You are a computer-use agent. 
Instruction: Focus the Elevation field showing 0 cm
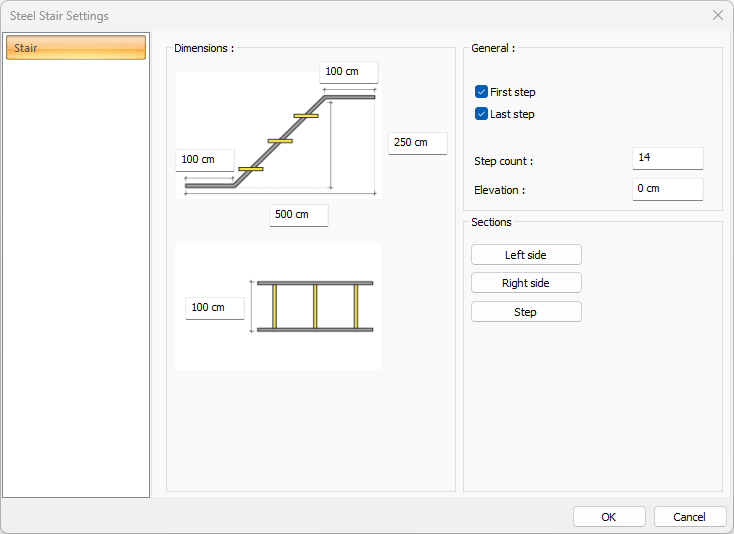coord(667,188)
